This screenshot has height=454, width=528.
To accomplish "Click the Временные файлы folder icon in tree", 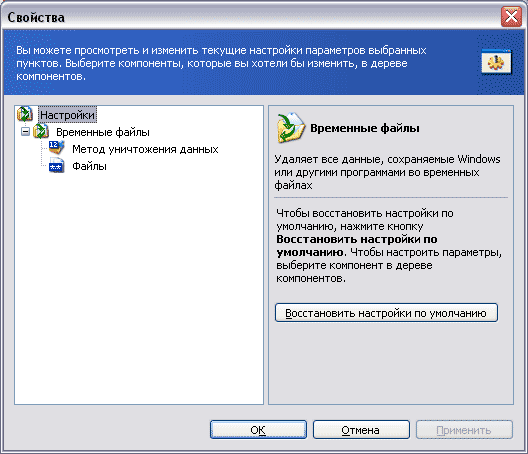I will [x=41, y=131].
